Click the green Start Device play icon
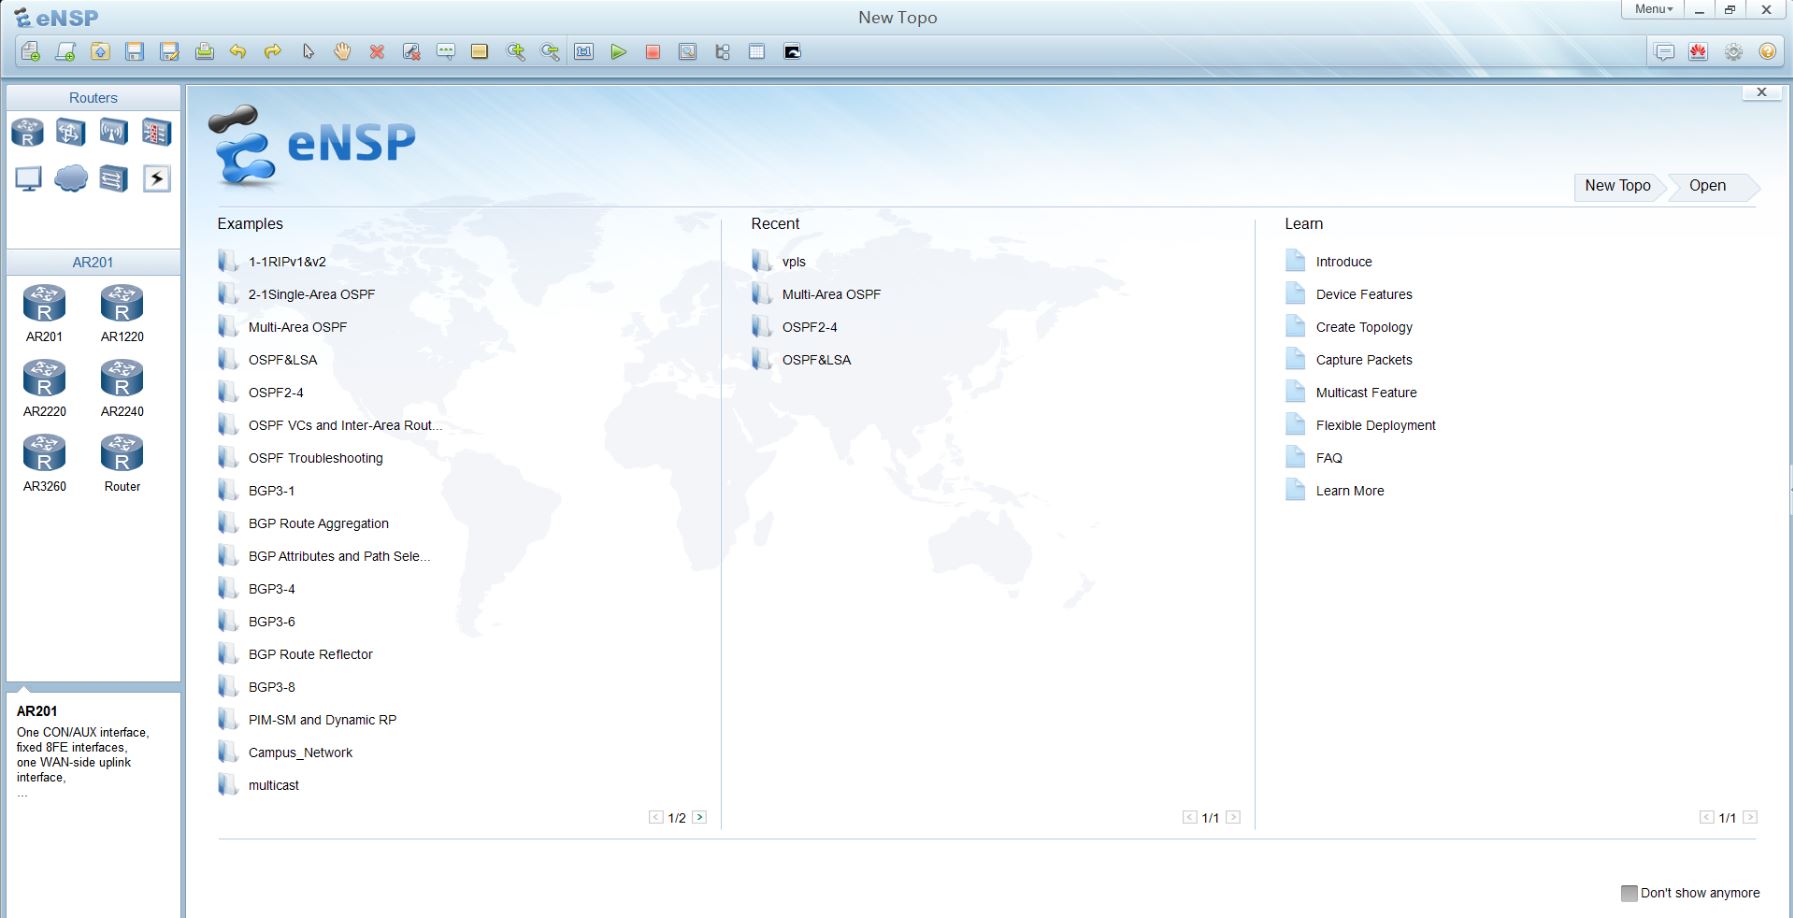Screen dimensions: 1793x918 tap(619, 52)
